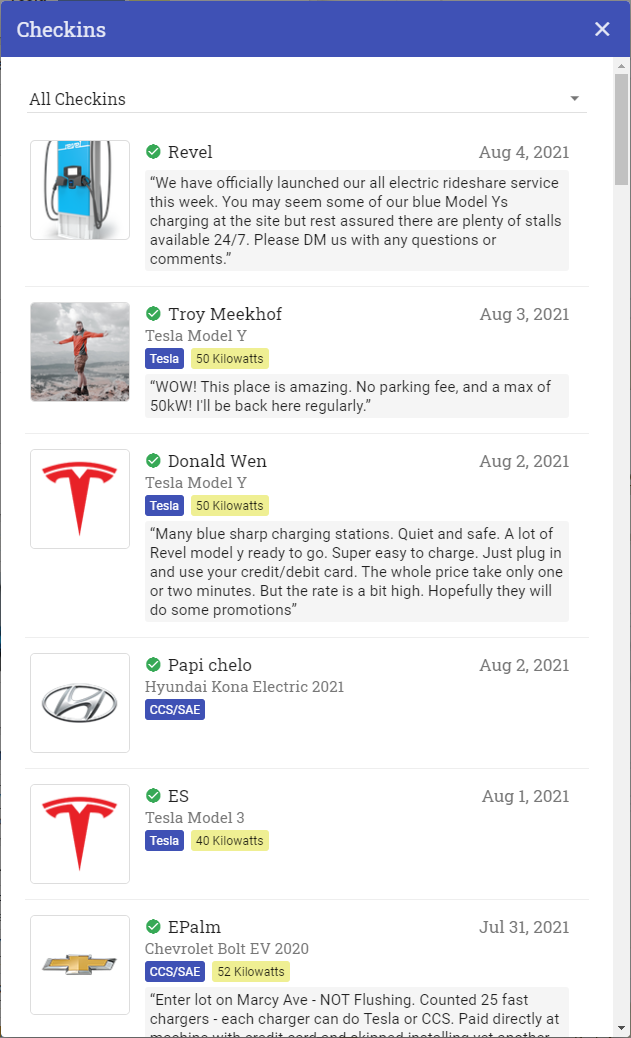Click the green checkmark beside EPalm

click(153, 926)
